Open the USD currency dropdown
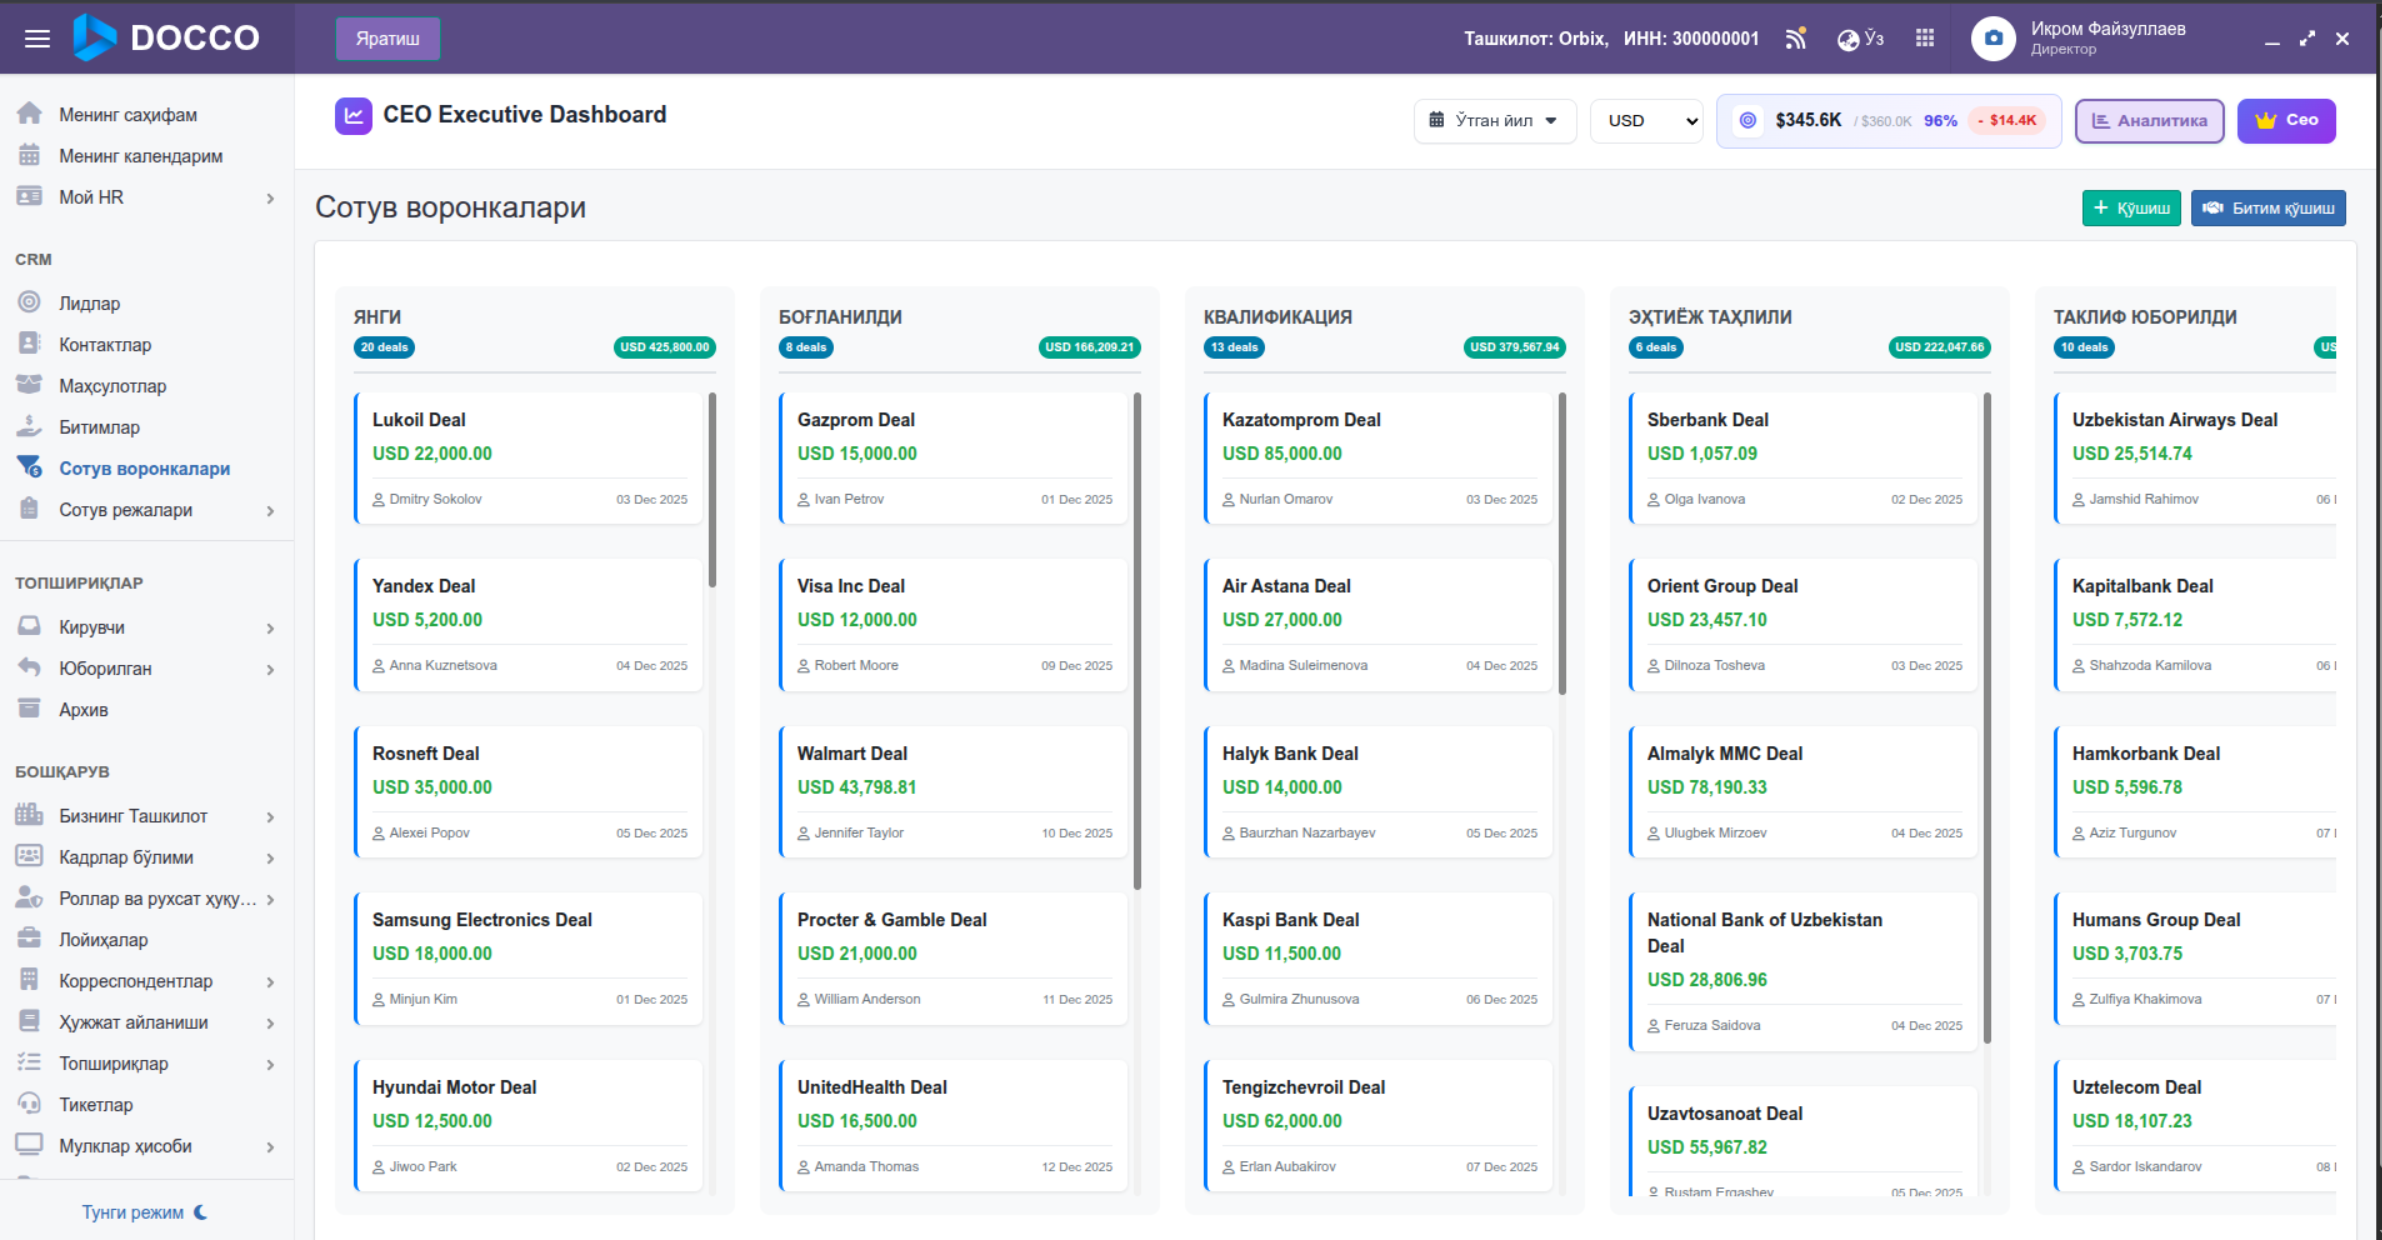 [x=1646, y=121]
